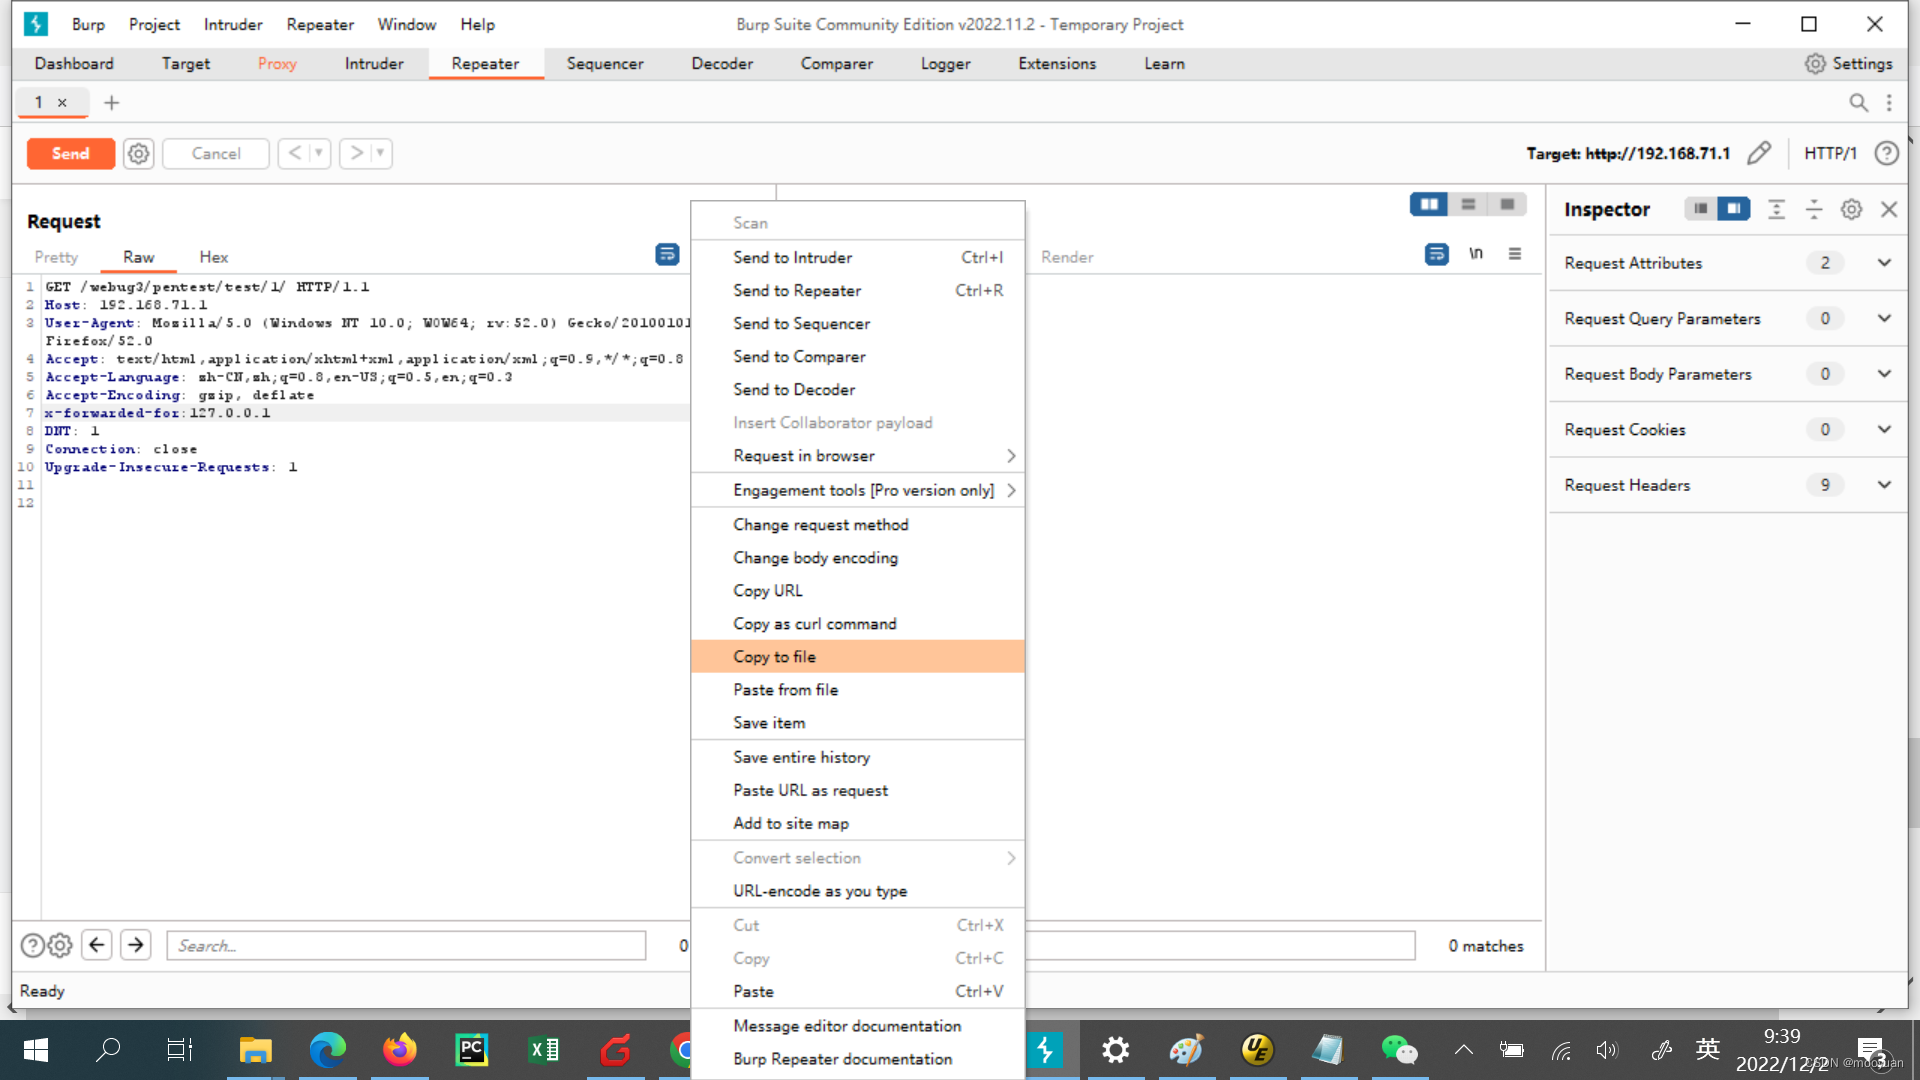The width and height of the screenshot is (1920, 1080).
Task: Open the Inspector settings gear
Action: tap(1851, 209)
